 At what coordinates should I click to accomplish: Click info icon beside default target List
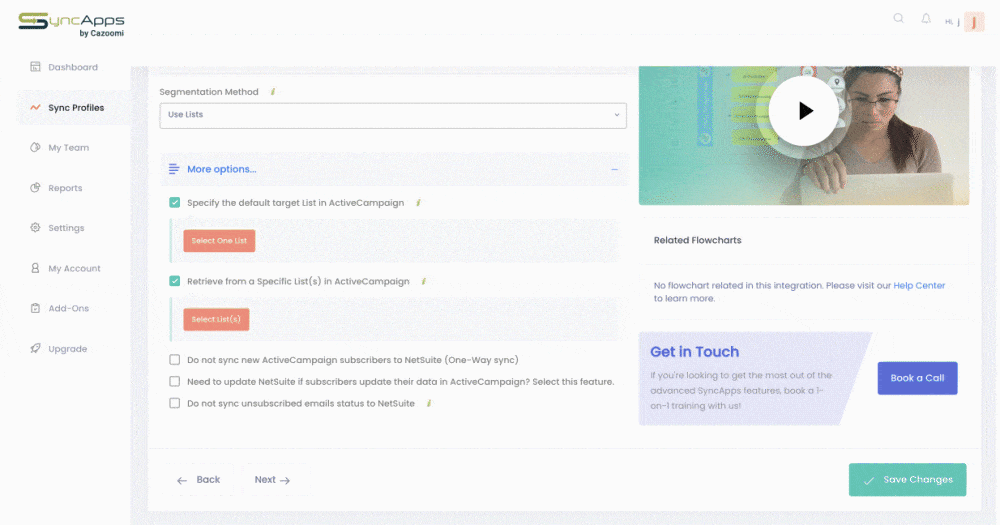coord(418,203)
